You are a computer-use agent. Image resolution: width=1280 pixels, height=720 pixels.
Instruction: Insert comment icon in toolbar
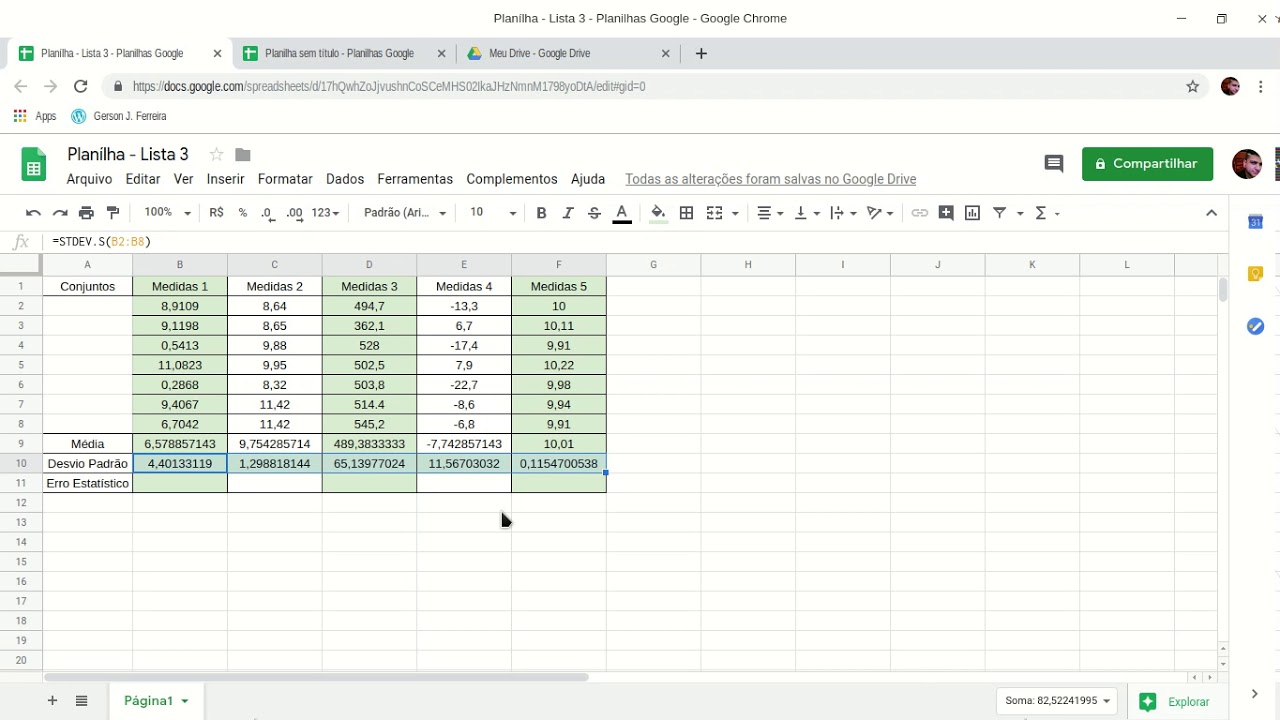click(x=946, y=213)
